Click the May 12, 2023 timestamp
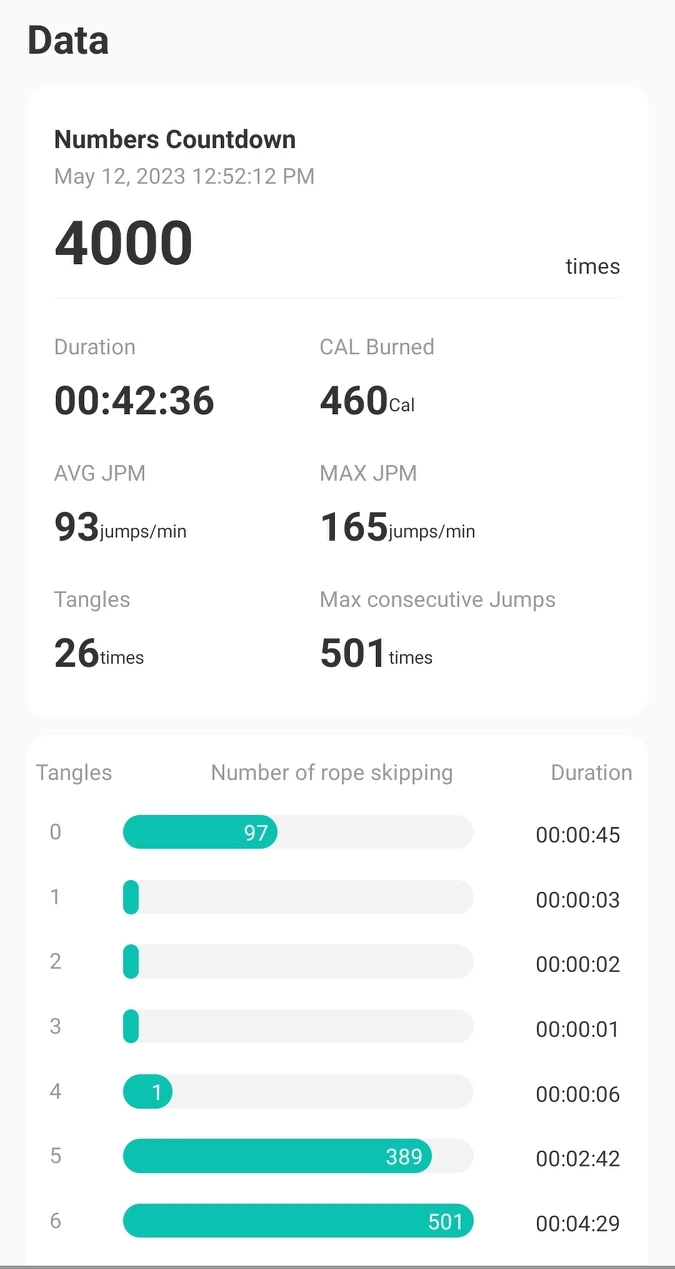Viewport: 675px width, 1269px height. pos(184,177)
